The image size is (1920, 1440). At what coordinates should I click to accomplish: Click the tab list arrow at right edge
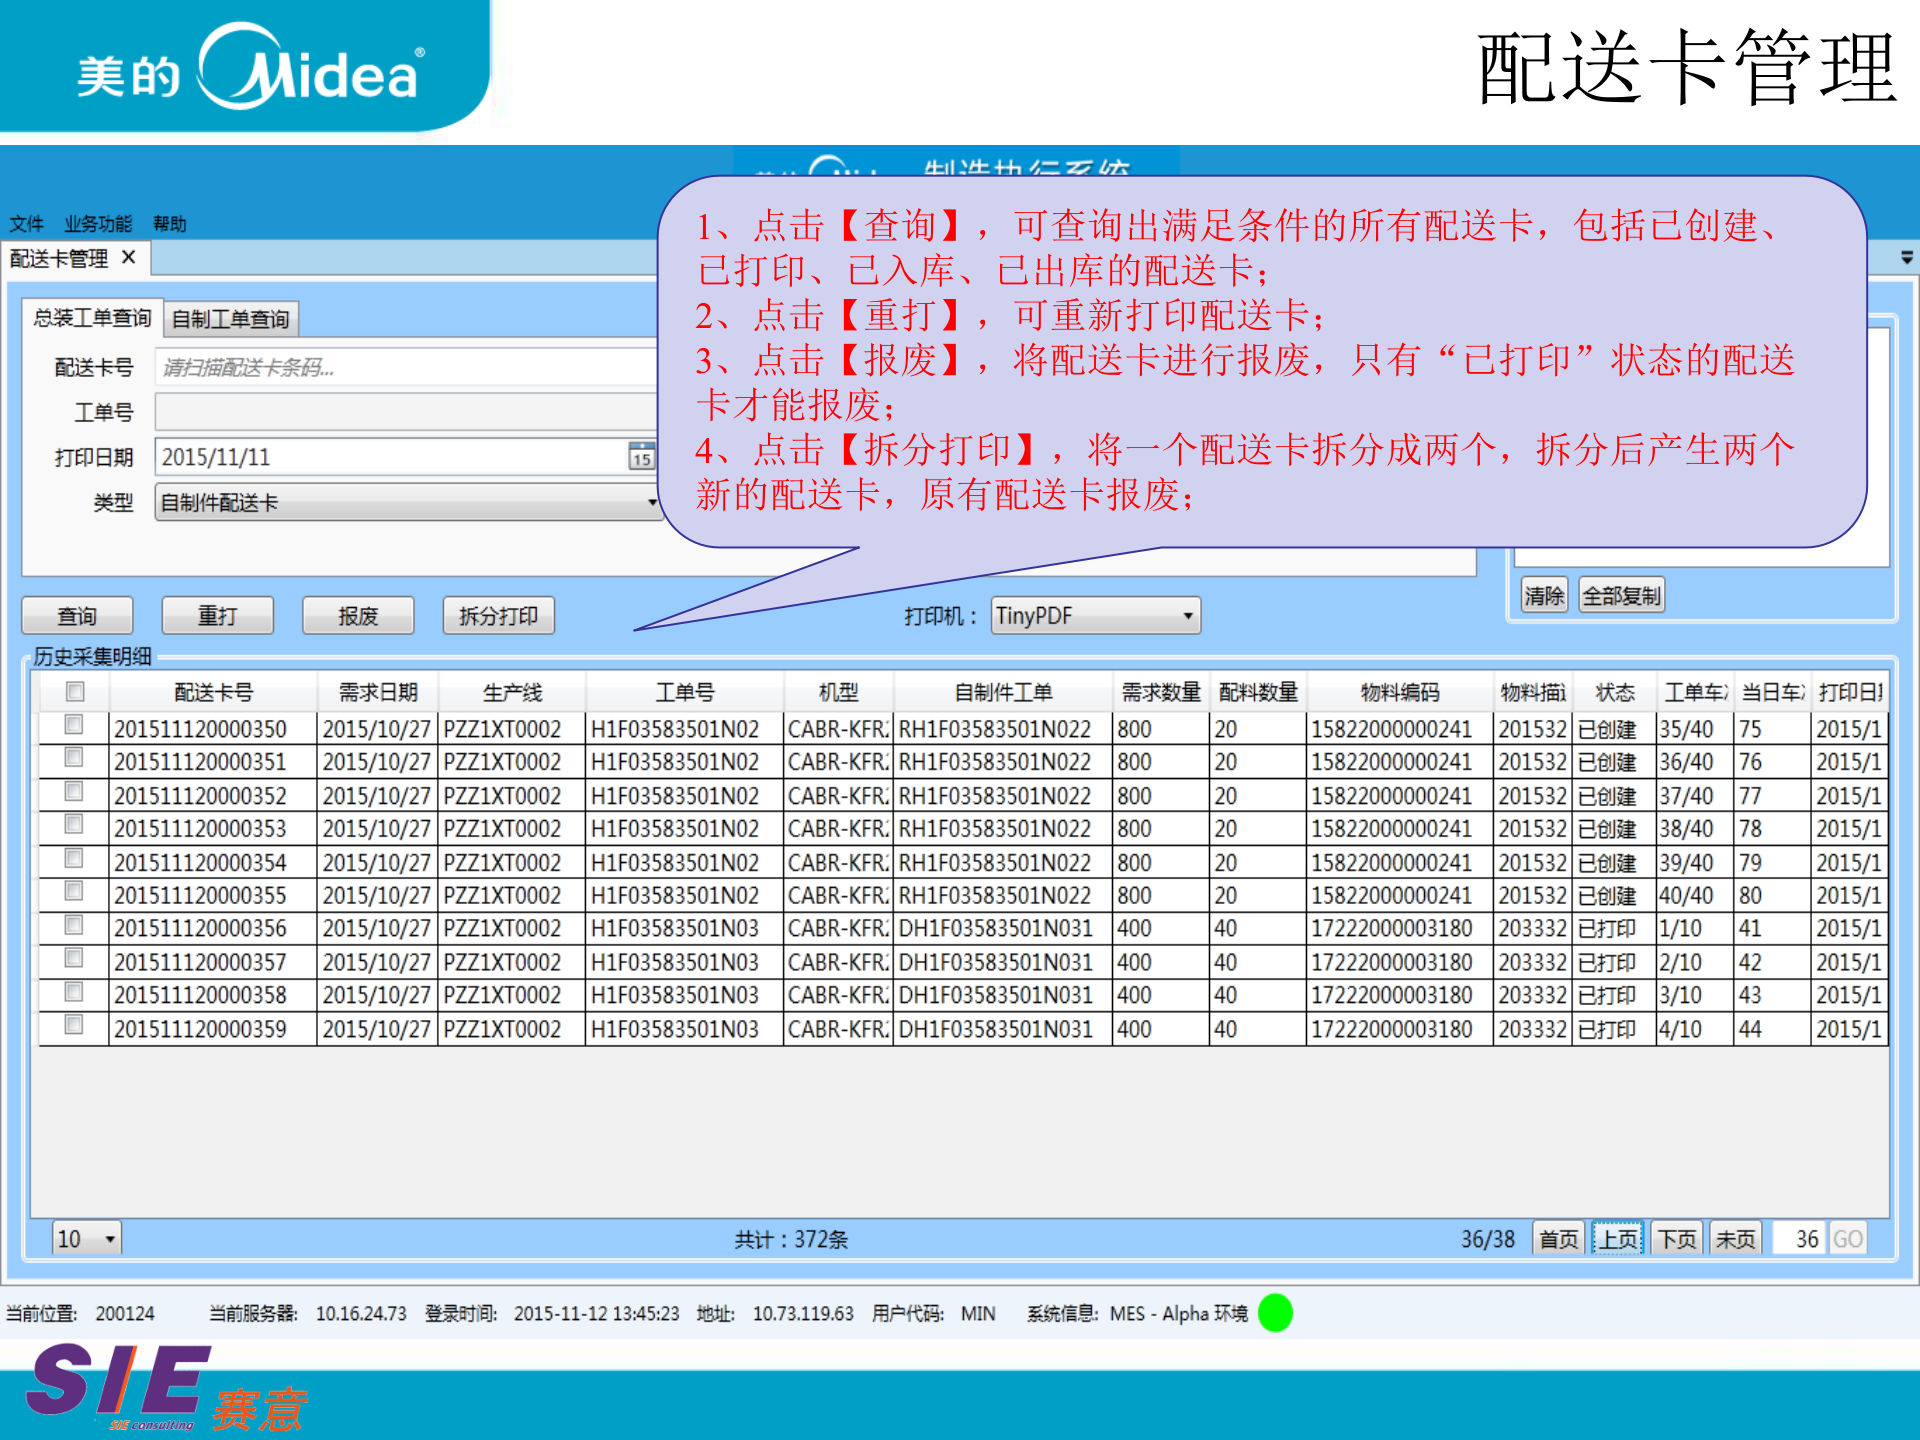coord(1906,258)
